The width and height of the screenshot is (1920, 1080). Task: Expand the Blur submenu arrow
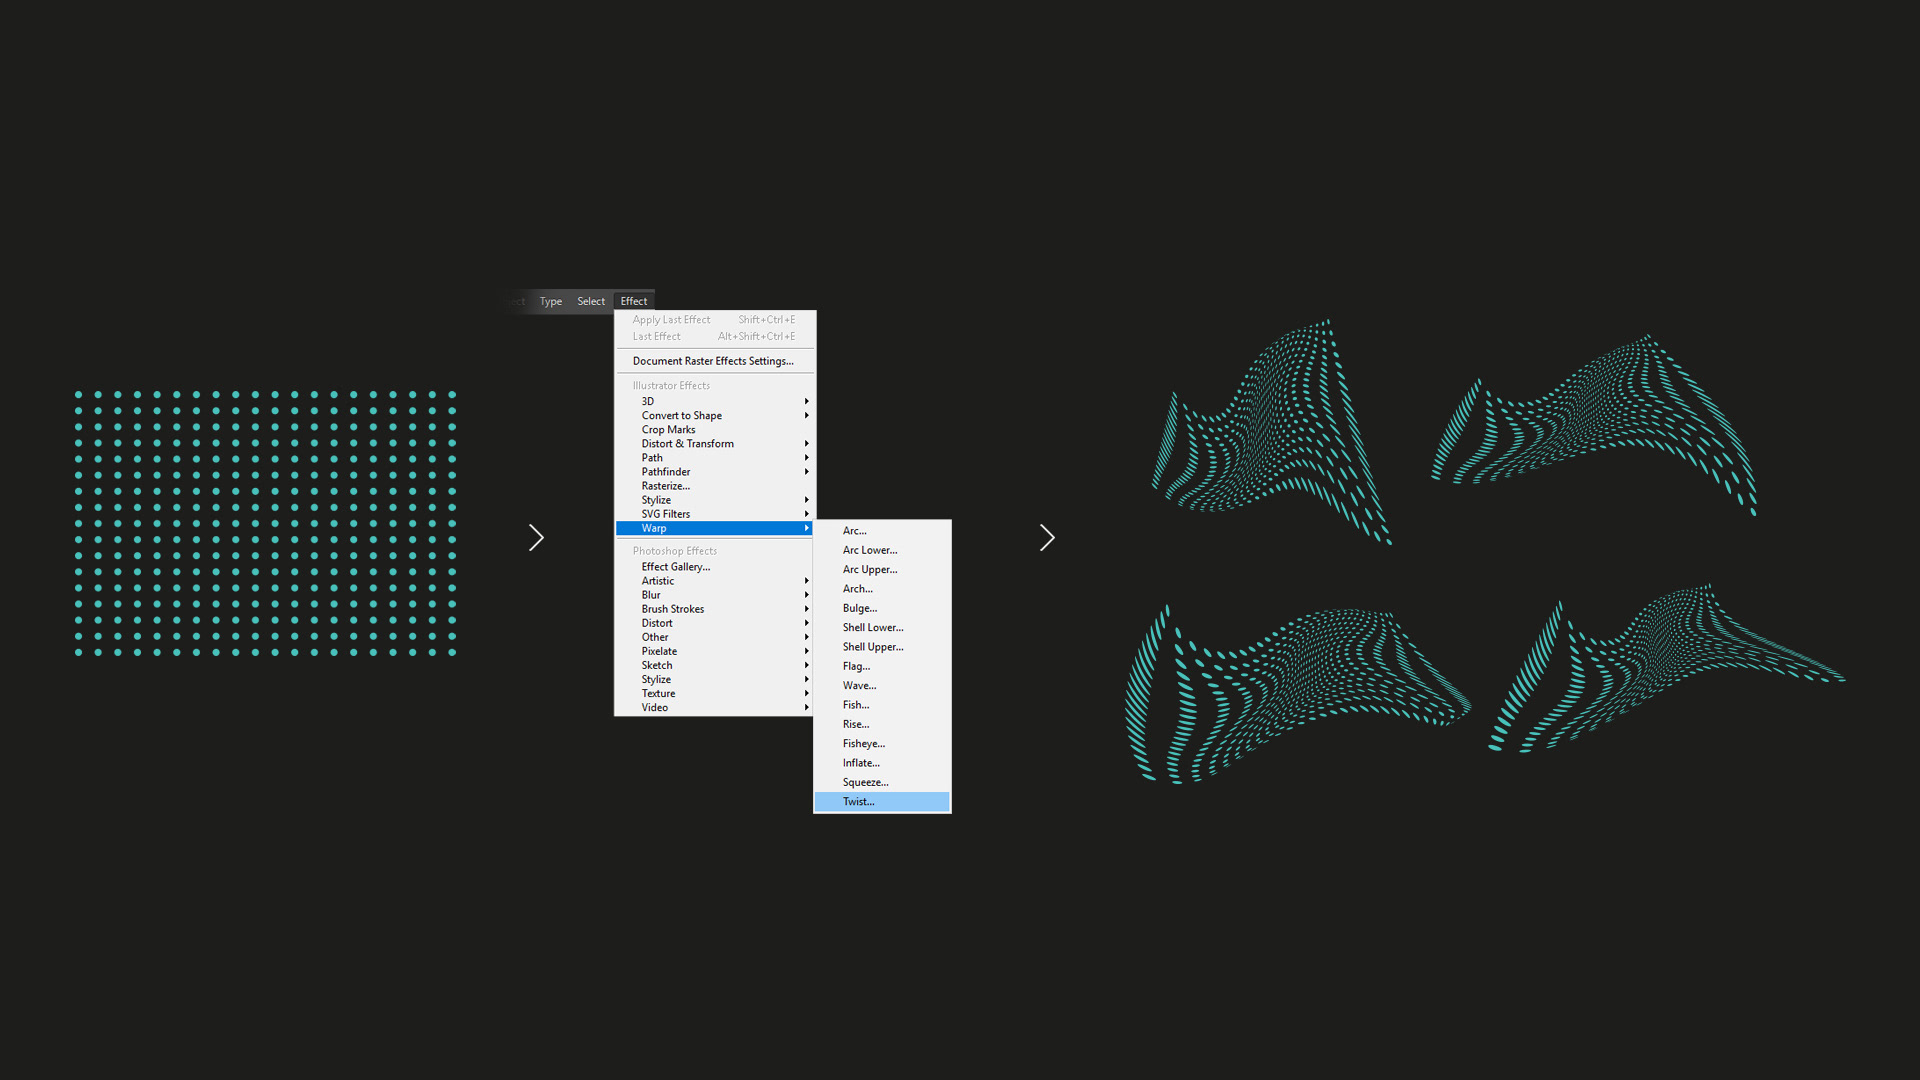pyautogui.click(x=806, y=595)
